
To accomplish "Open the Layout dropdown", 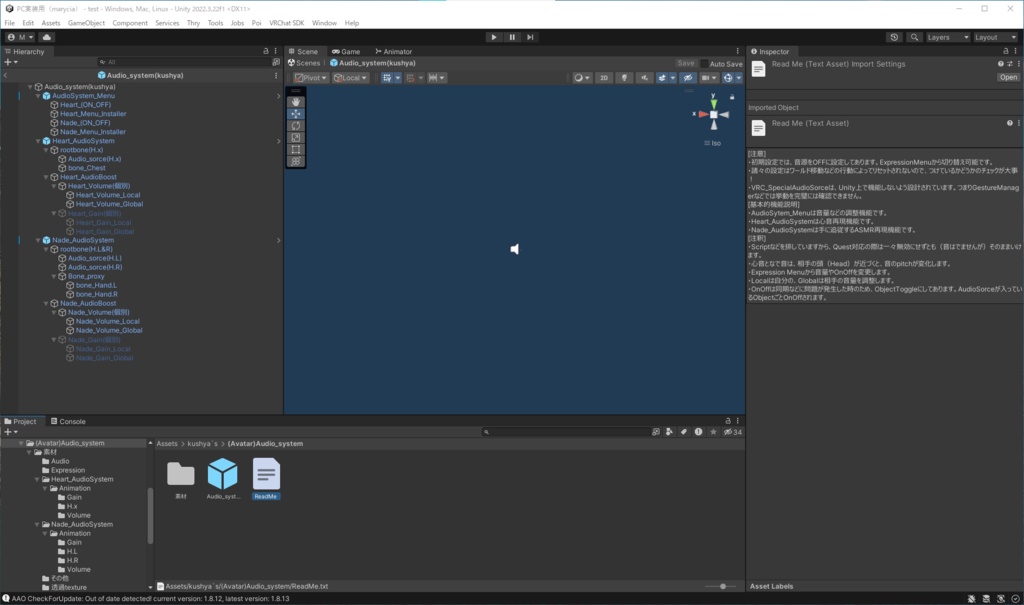I will coord(995,37).
